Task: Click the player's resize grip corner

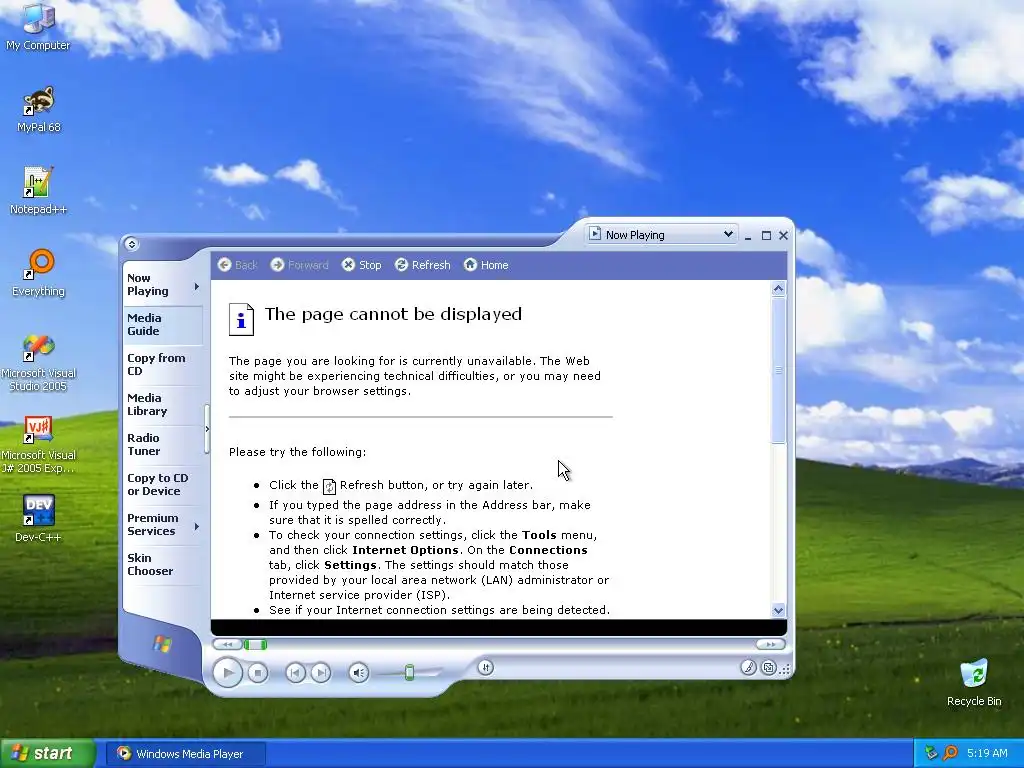Action: (x=785, y=669)
